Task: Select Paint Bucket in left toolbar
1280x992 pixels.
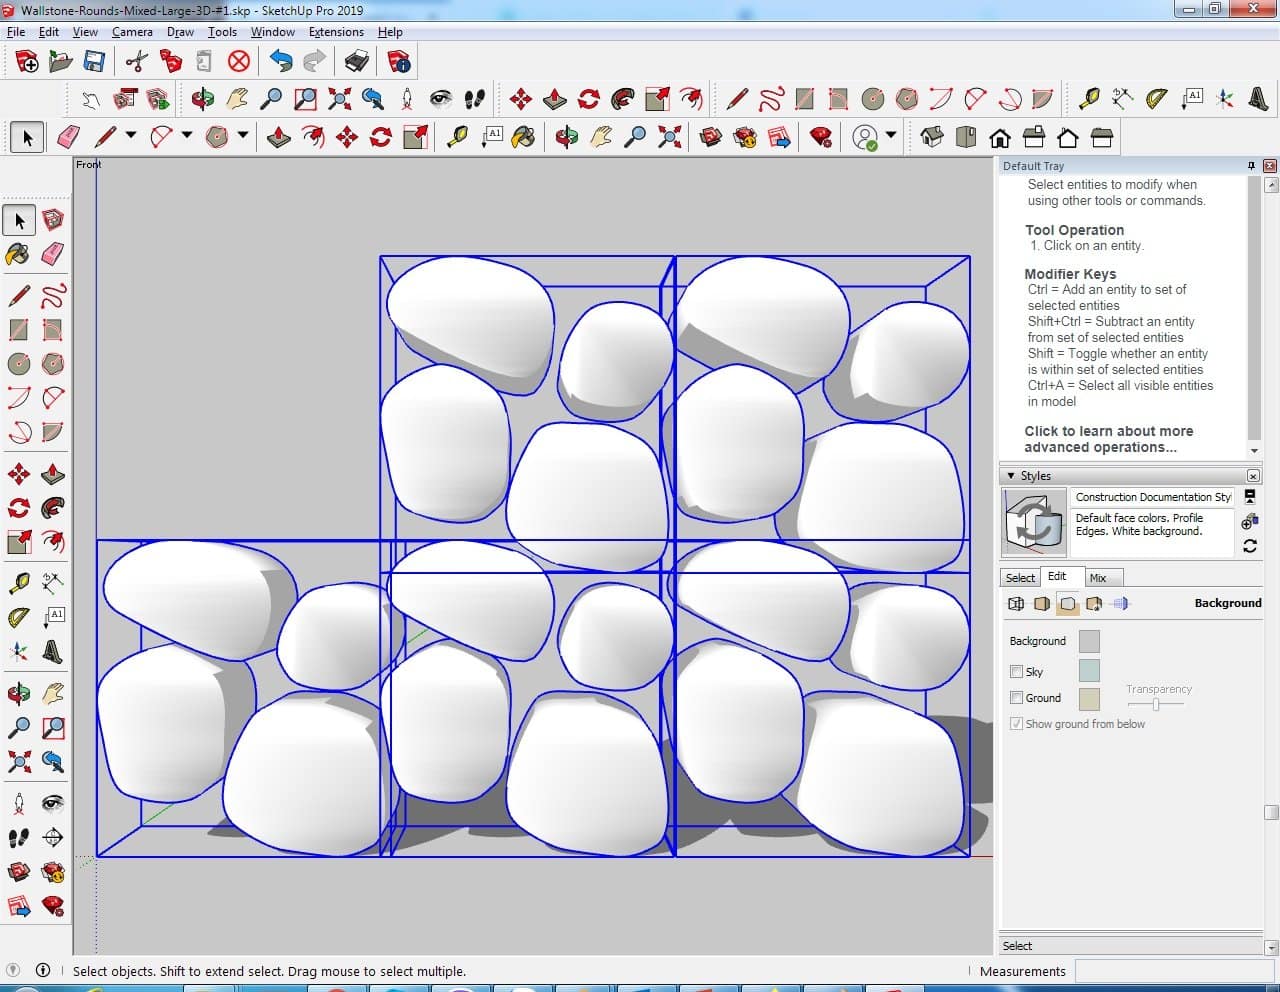Action: pos(19,254)
